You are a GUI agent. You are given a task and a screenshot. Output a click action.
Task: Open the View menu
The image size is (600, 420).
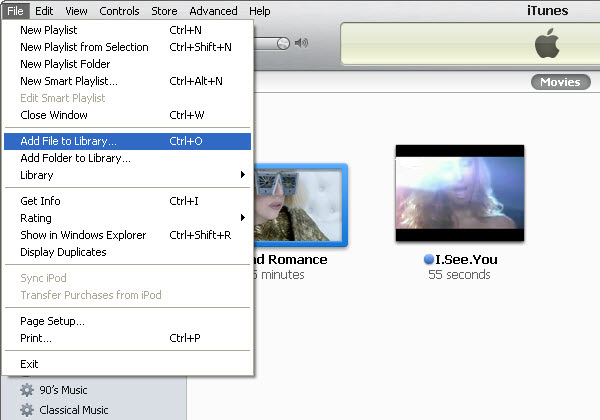(x=76, y=11)
